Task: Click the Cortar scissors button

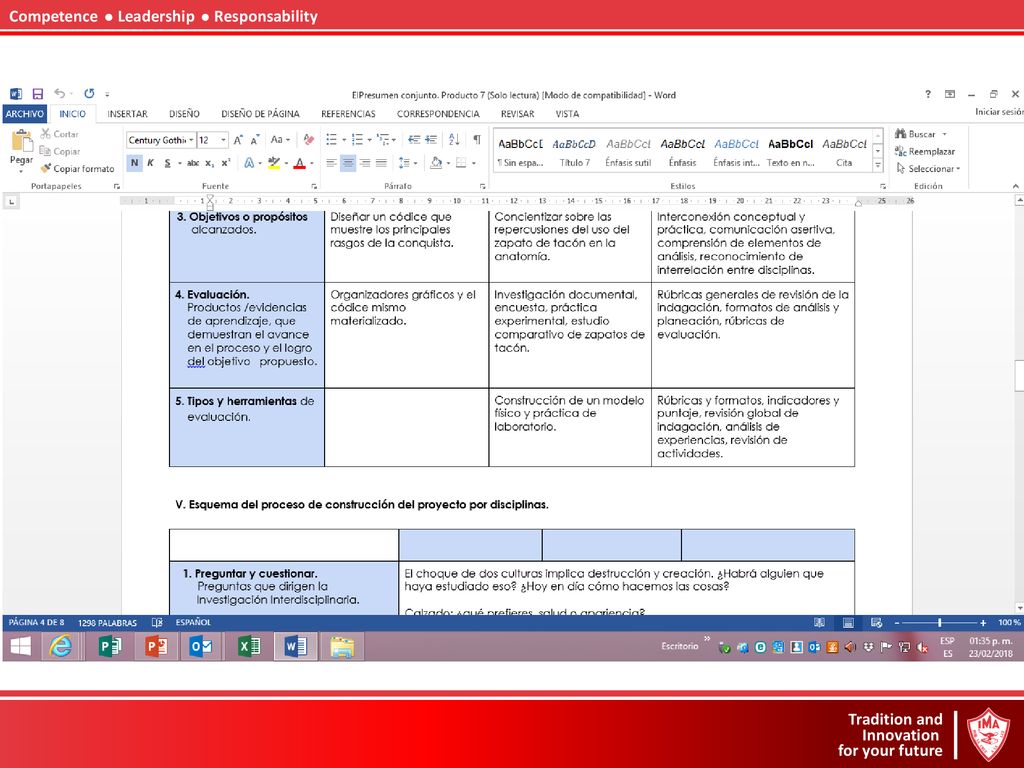Action: pos(59,134)
